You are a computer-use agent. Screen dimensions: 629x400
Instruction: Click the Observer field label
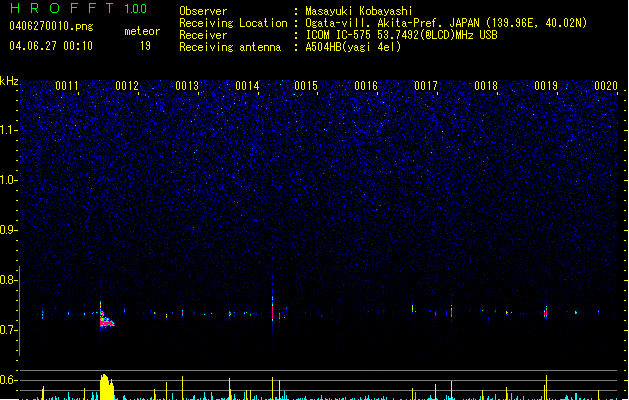[203, 11]
